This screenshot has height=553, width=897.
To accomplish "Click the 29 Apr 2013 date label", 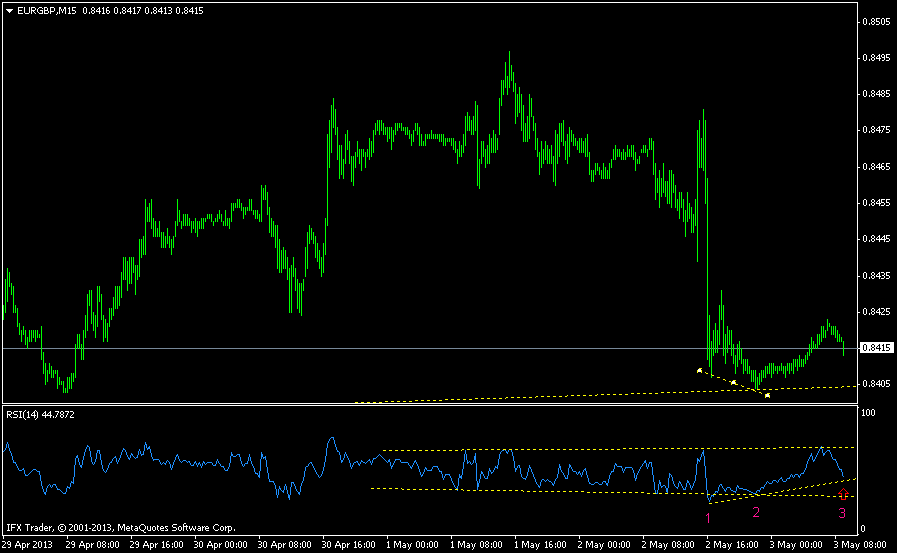I will (x=27, y=545).
